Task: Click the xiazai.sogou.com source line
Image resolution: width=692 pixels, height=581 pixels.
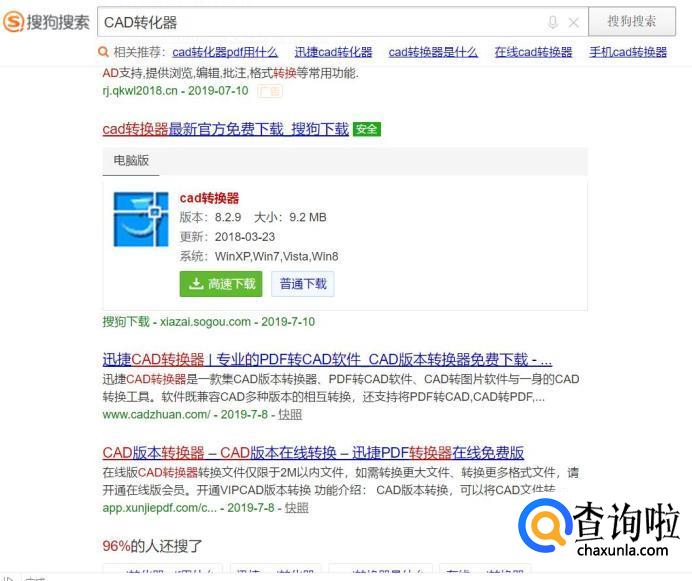Action: click(x=208, y=321)
